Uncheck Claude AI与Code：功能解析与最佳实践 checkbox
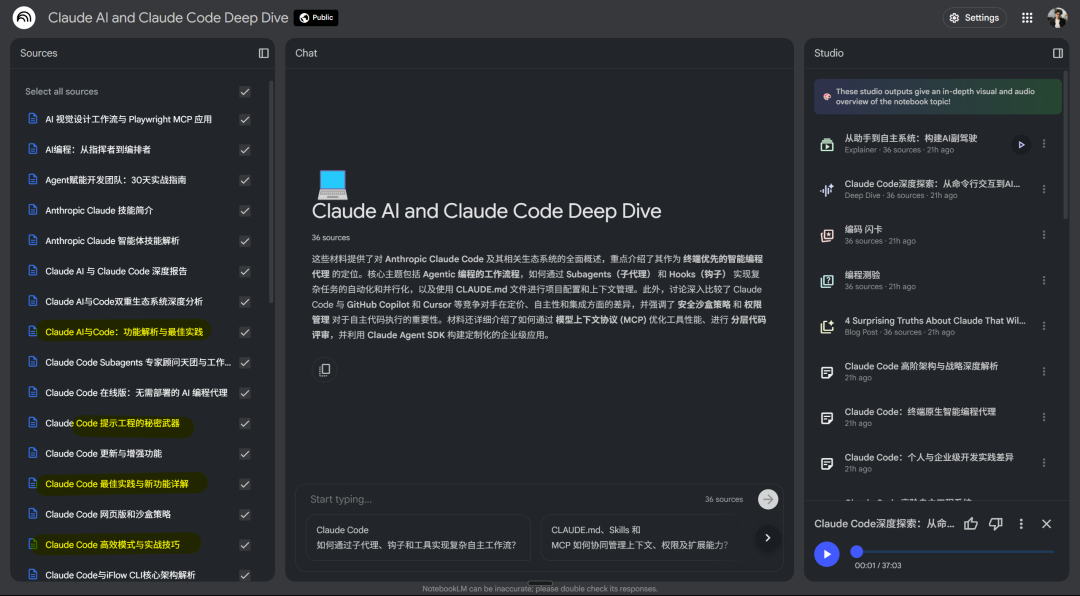The width and height of the screenshot is (1080, 596). tap(245, 332)
